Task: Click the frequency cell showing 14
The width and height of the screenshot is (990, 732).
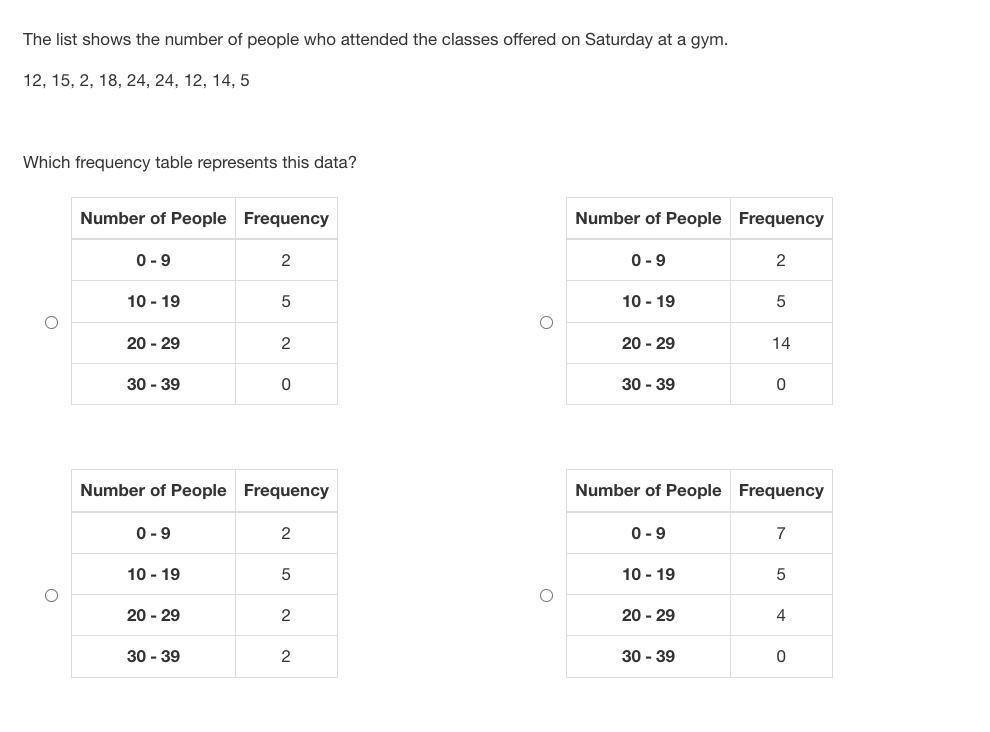Action: coord(781,343)
